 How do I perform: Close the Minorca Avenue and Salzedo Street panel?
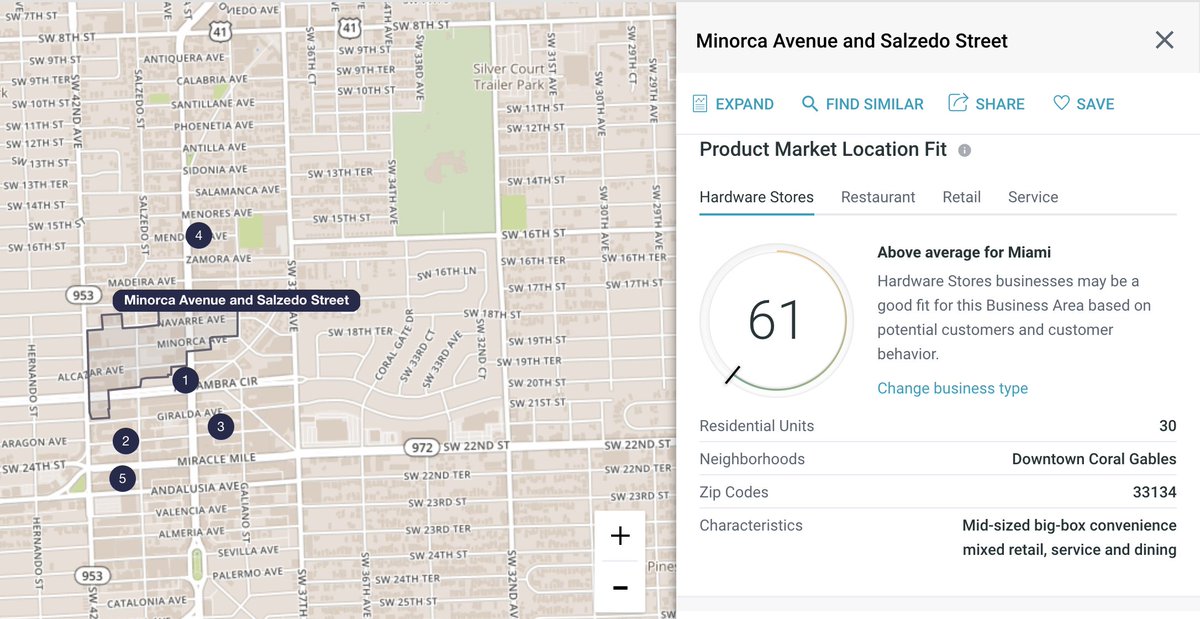(1164, 40)
